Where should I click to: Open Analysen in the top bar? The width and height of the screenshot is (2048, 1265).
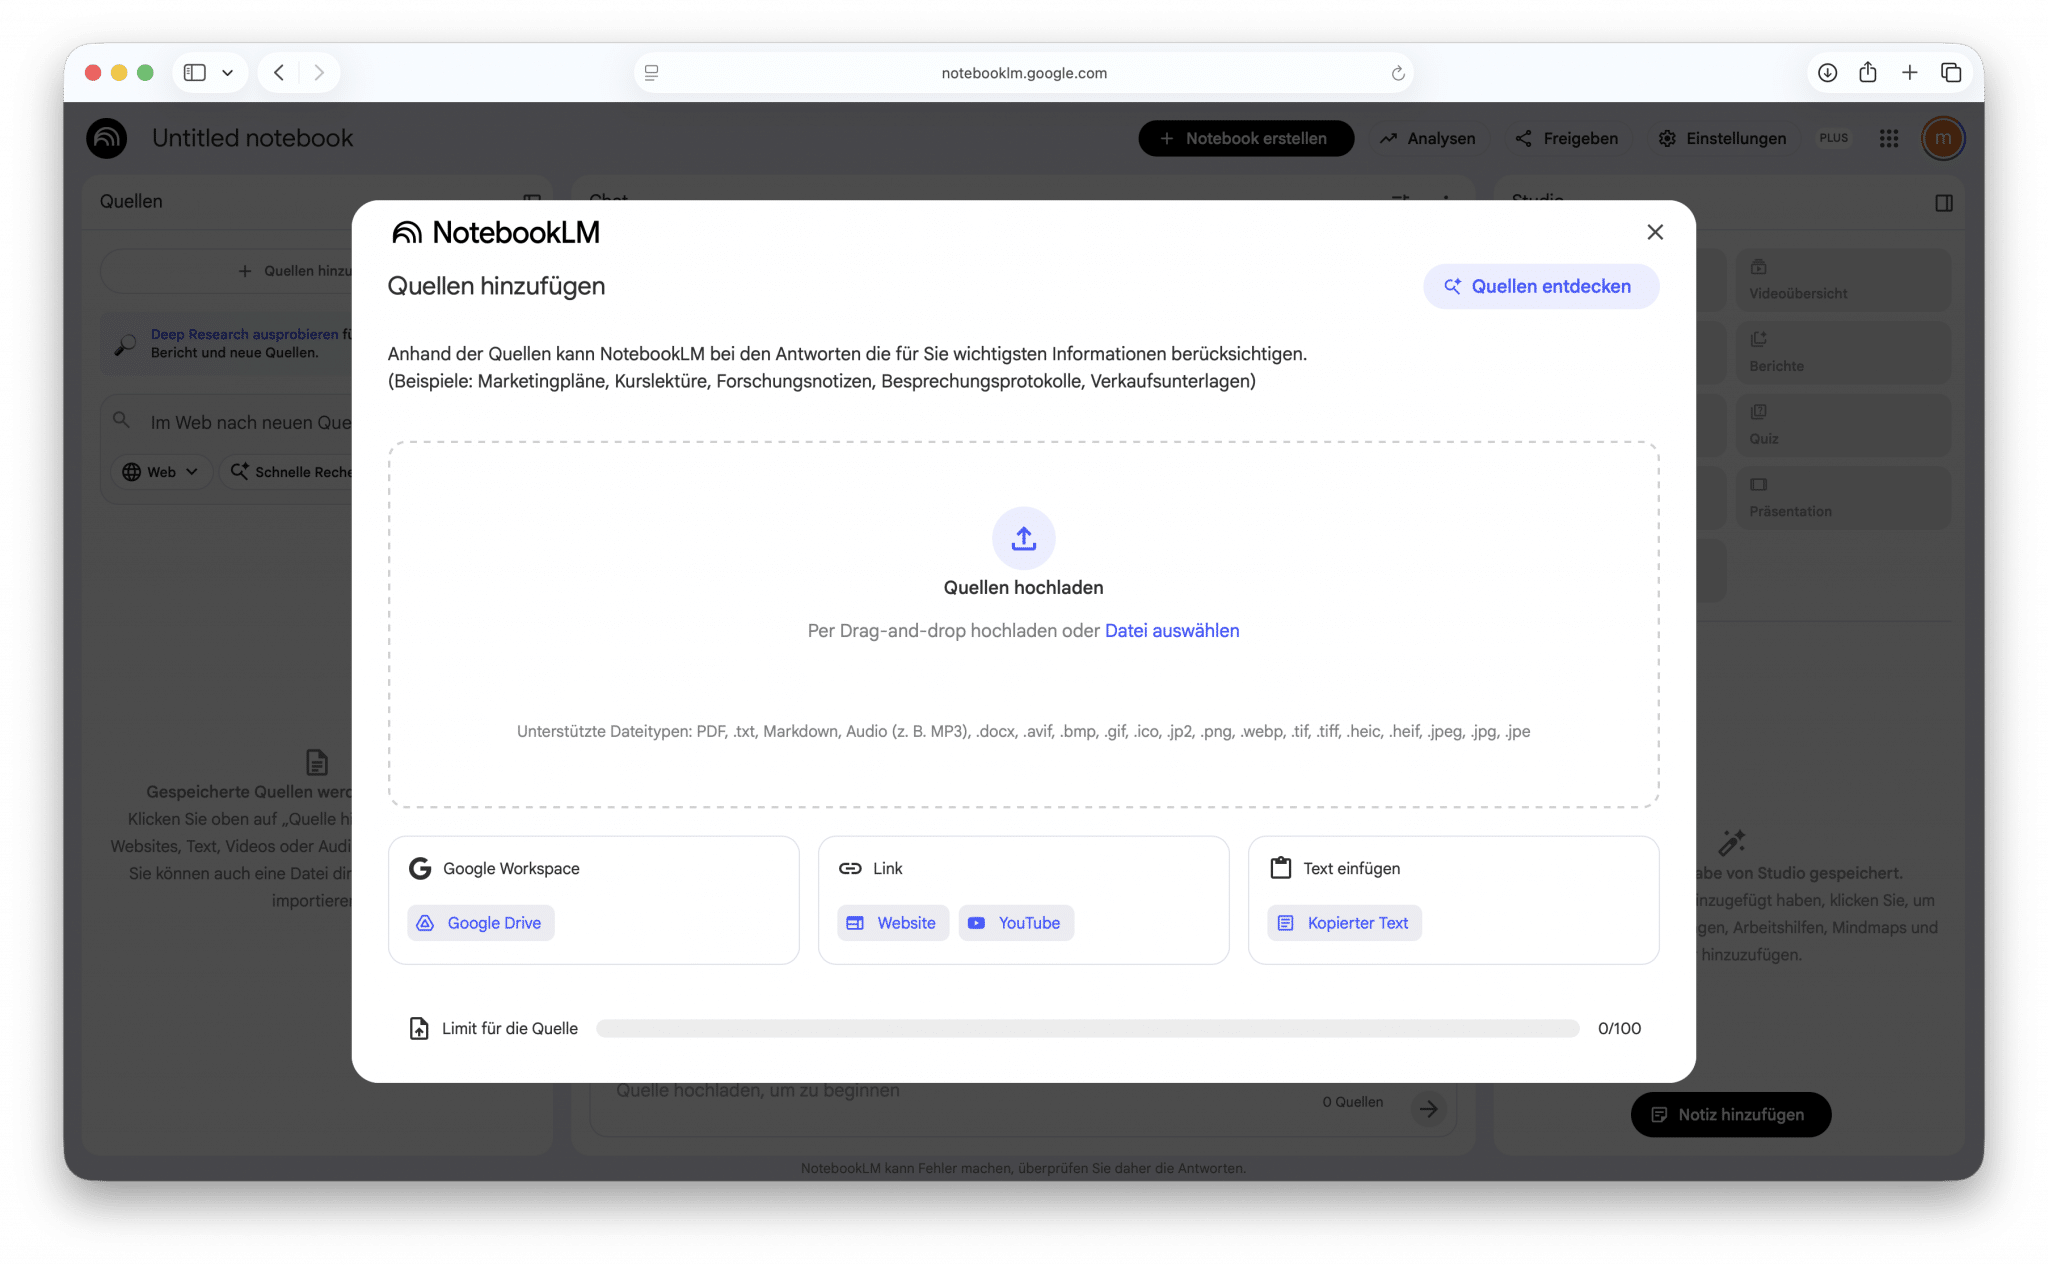1428,139
